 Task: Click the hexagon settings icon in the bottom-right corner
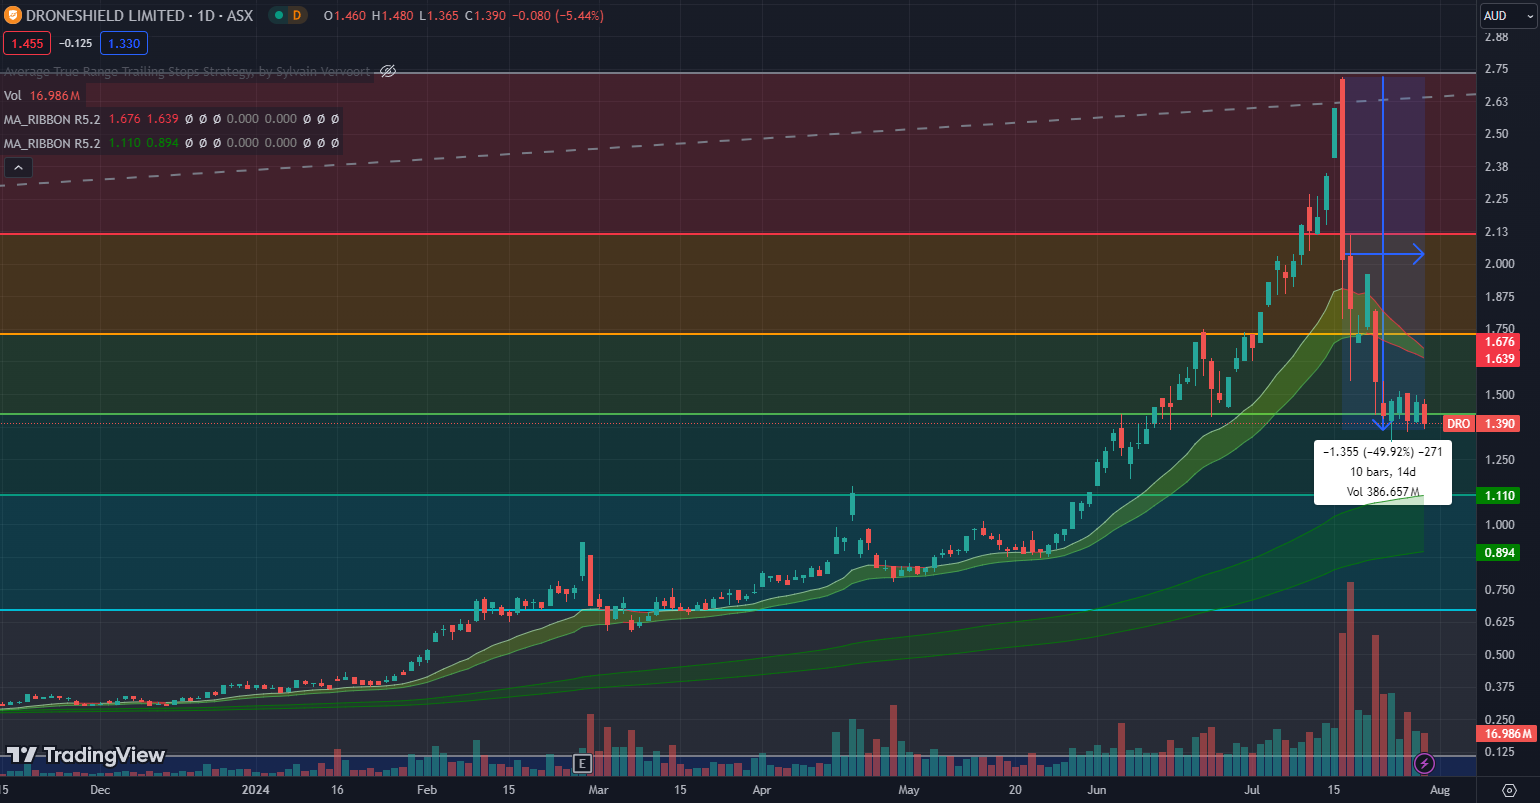pyautogui.click(x=1509, y=790)
